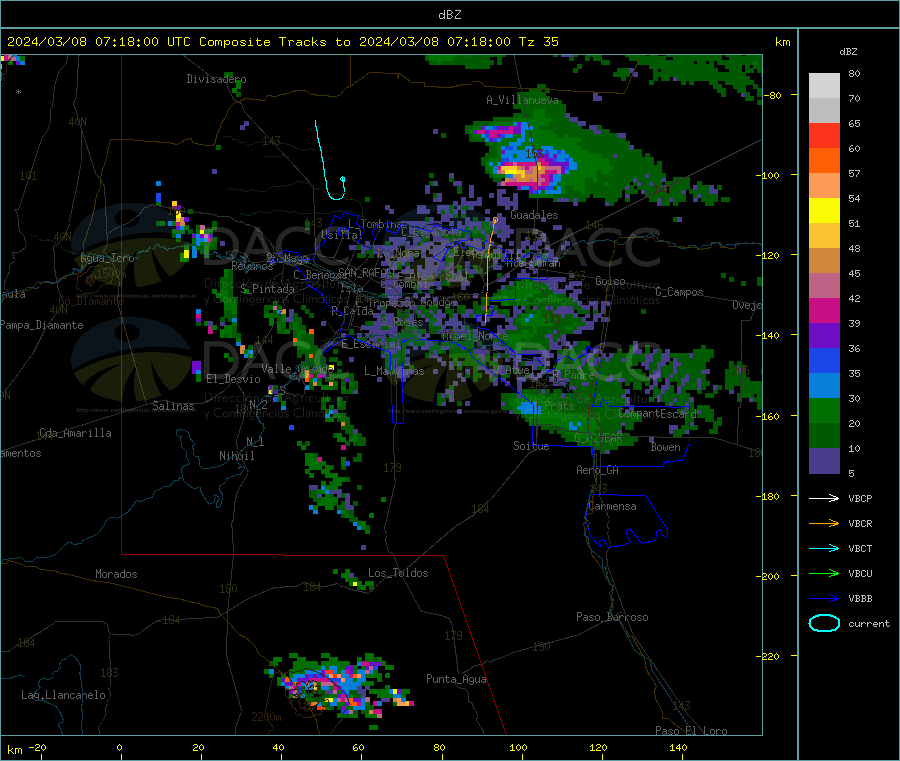The image size is (900, 761).
Task: Click the orange storm track near Guadales
Action: pos(488,270)
